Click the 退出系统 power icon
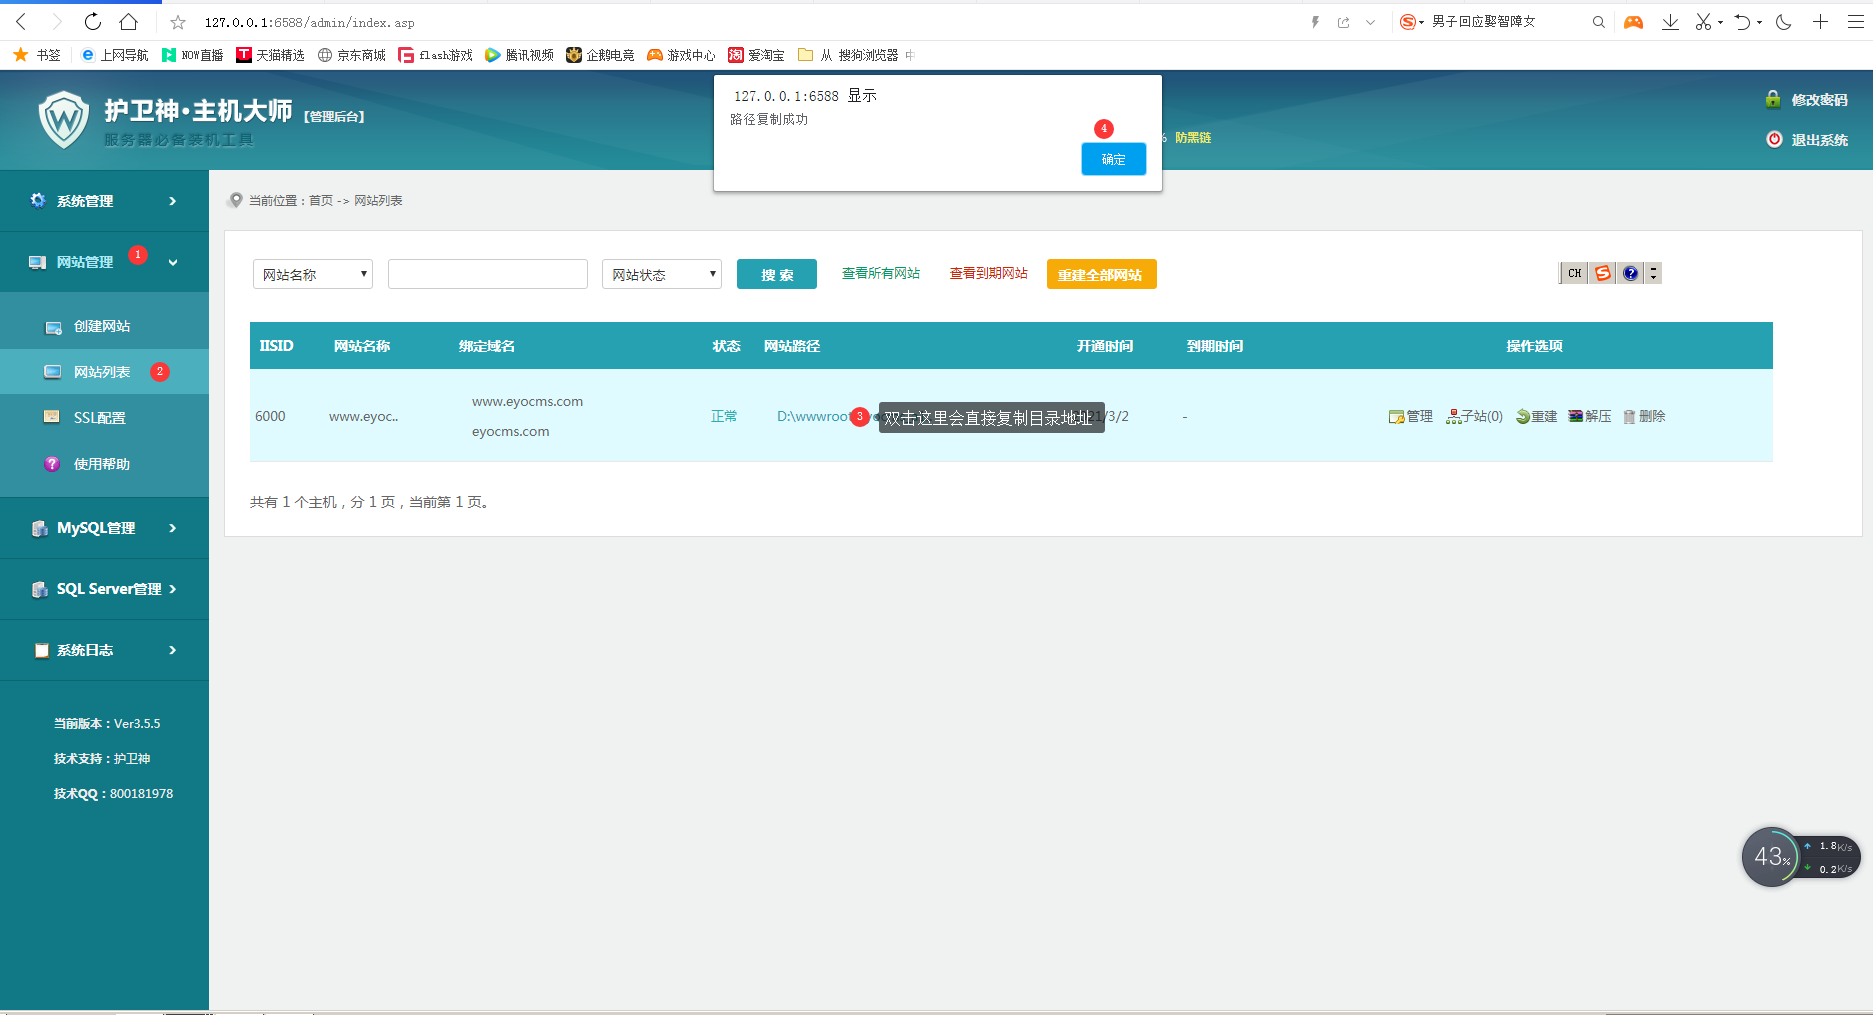Screen dimensions: 1873x1015 pyautogui.click(x=1774, y=139)
